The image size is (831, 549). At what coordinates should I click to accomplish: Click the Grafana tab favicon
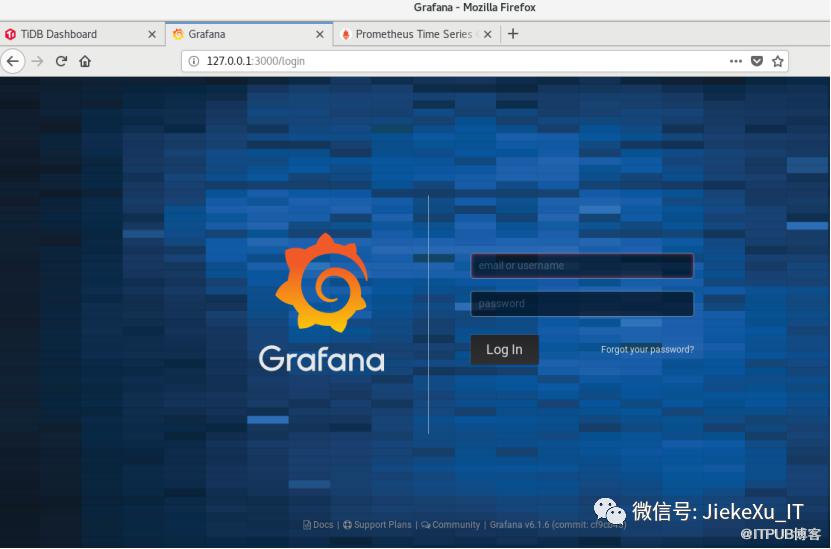coord(179,34)
